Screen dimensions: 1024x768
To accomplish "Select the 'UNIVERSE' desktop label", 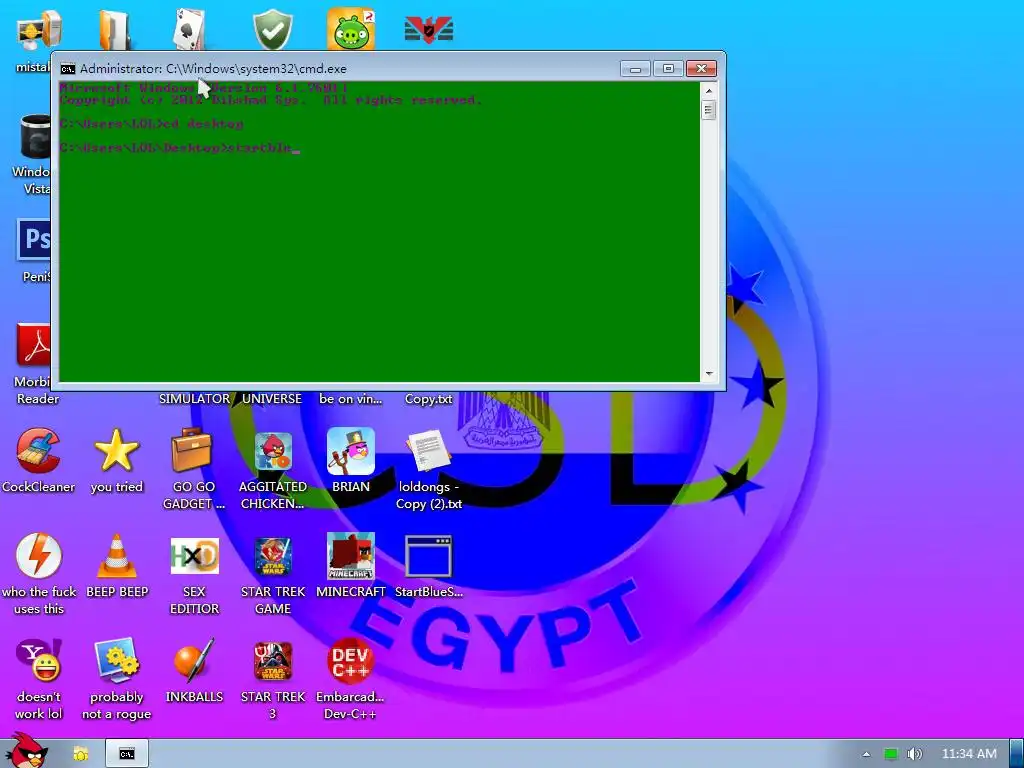I will tap(272, 398).
